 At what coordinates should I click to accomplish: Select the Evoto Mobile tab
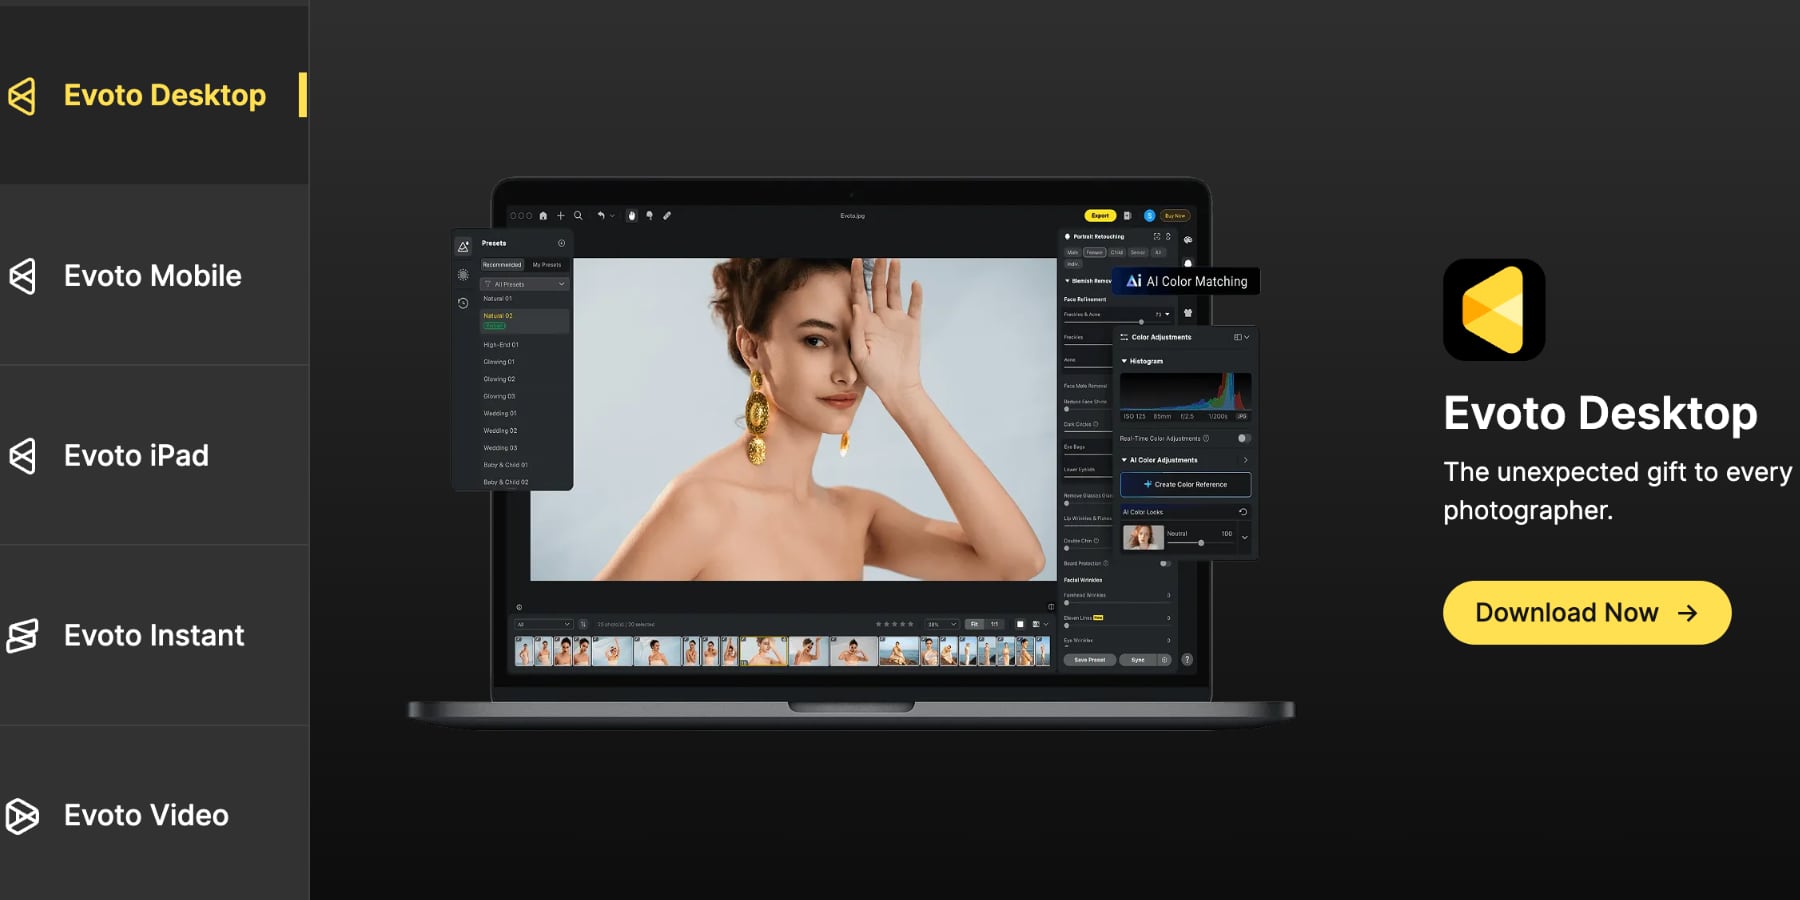(x=153, y=276)
